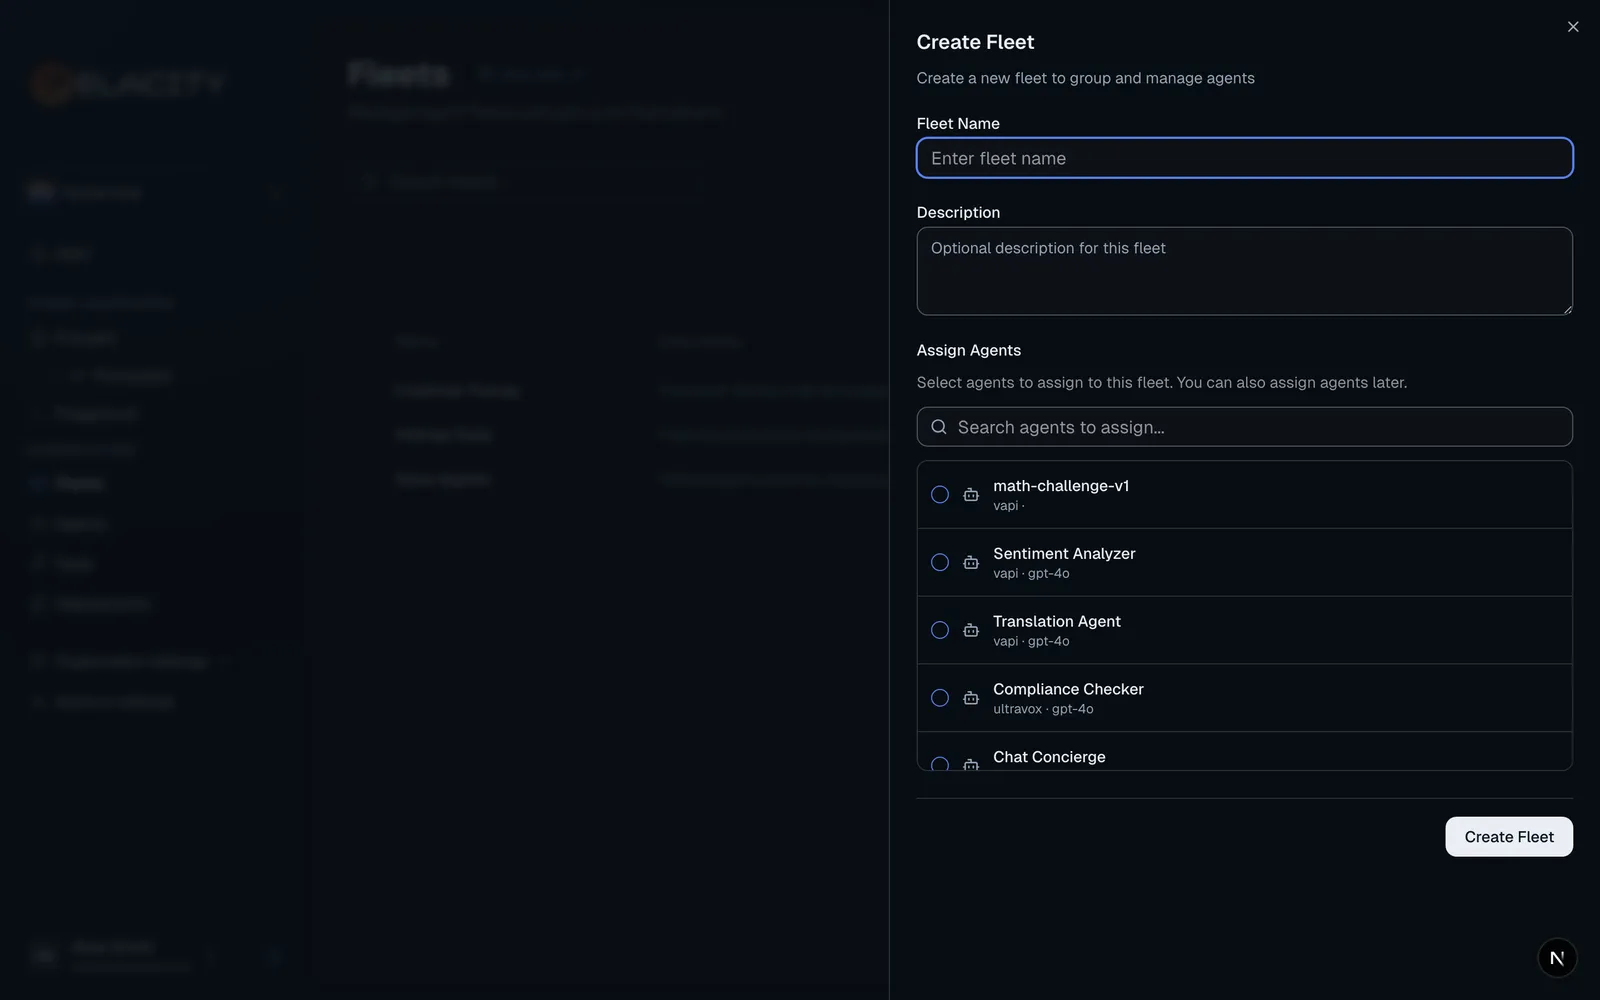1600x1000 pixels.
Task: Close the Create Fleet panel
Action: pos(1573,27)
